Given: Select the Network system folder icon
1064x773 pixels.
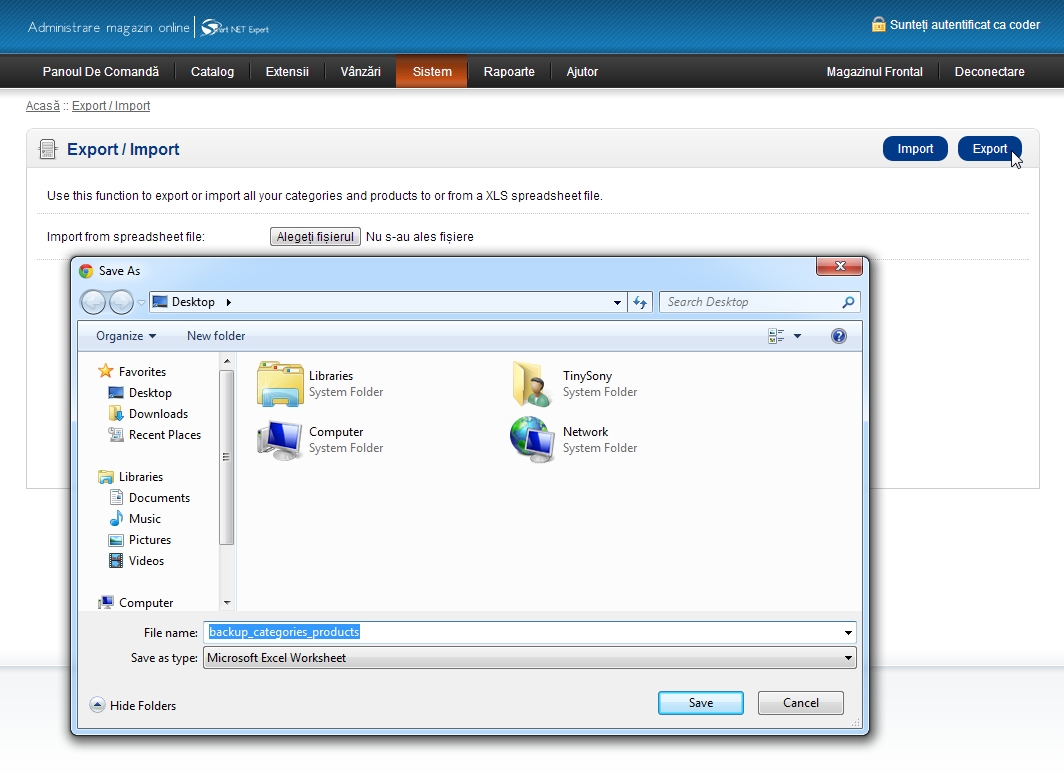Looking at the screenshot, I should coord(532,440).
